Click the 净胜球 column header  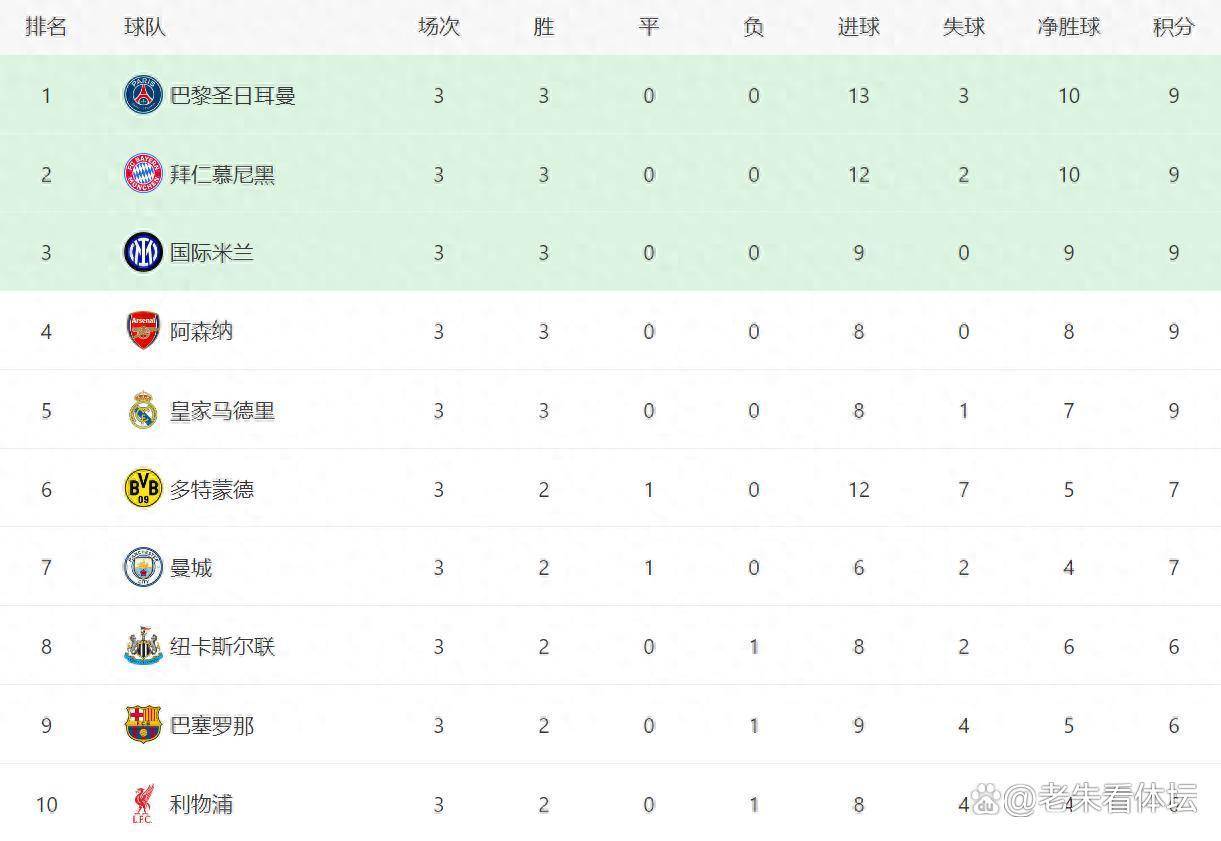1068,27
